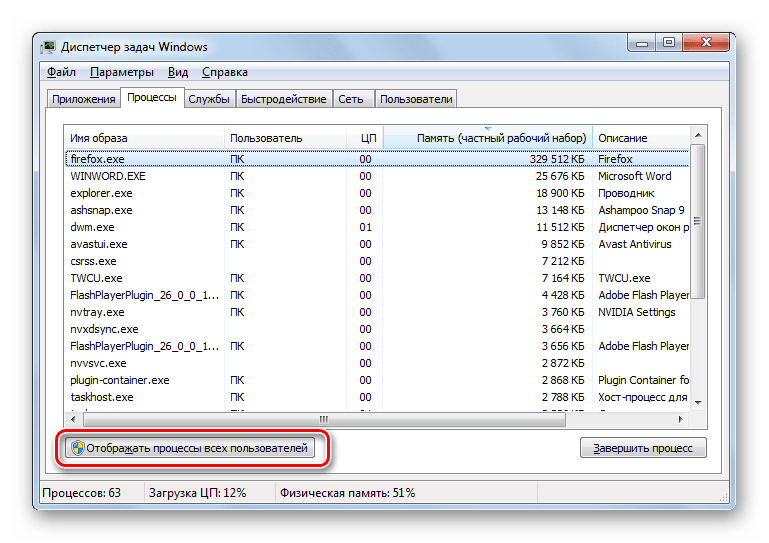Minimize the Task Manager window
The width and height of the screenshot is (769, 543).
[641, 43]
